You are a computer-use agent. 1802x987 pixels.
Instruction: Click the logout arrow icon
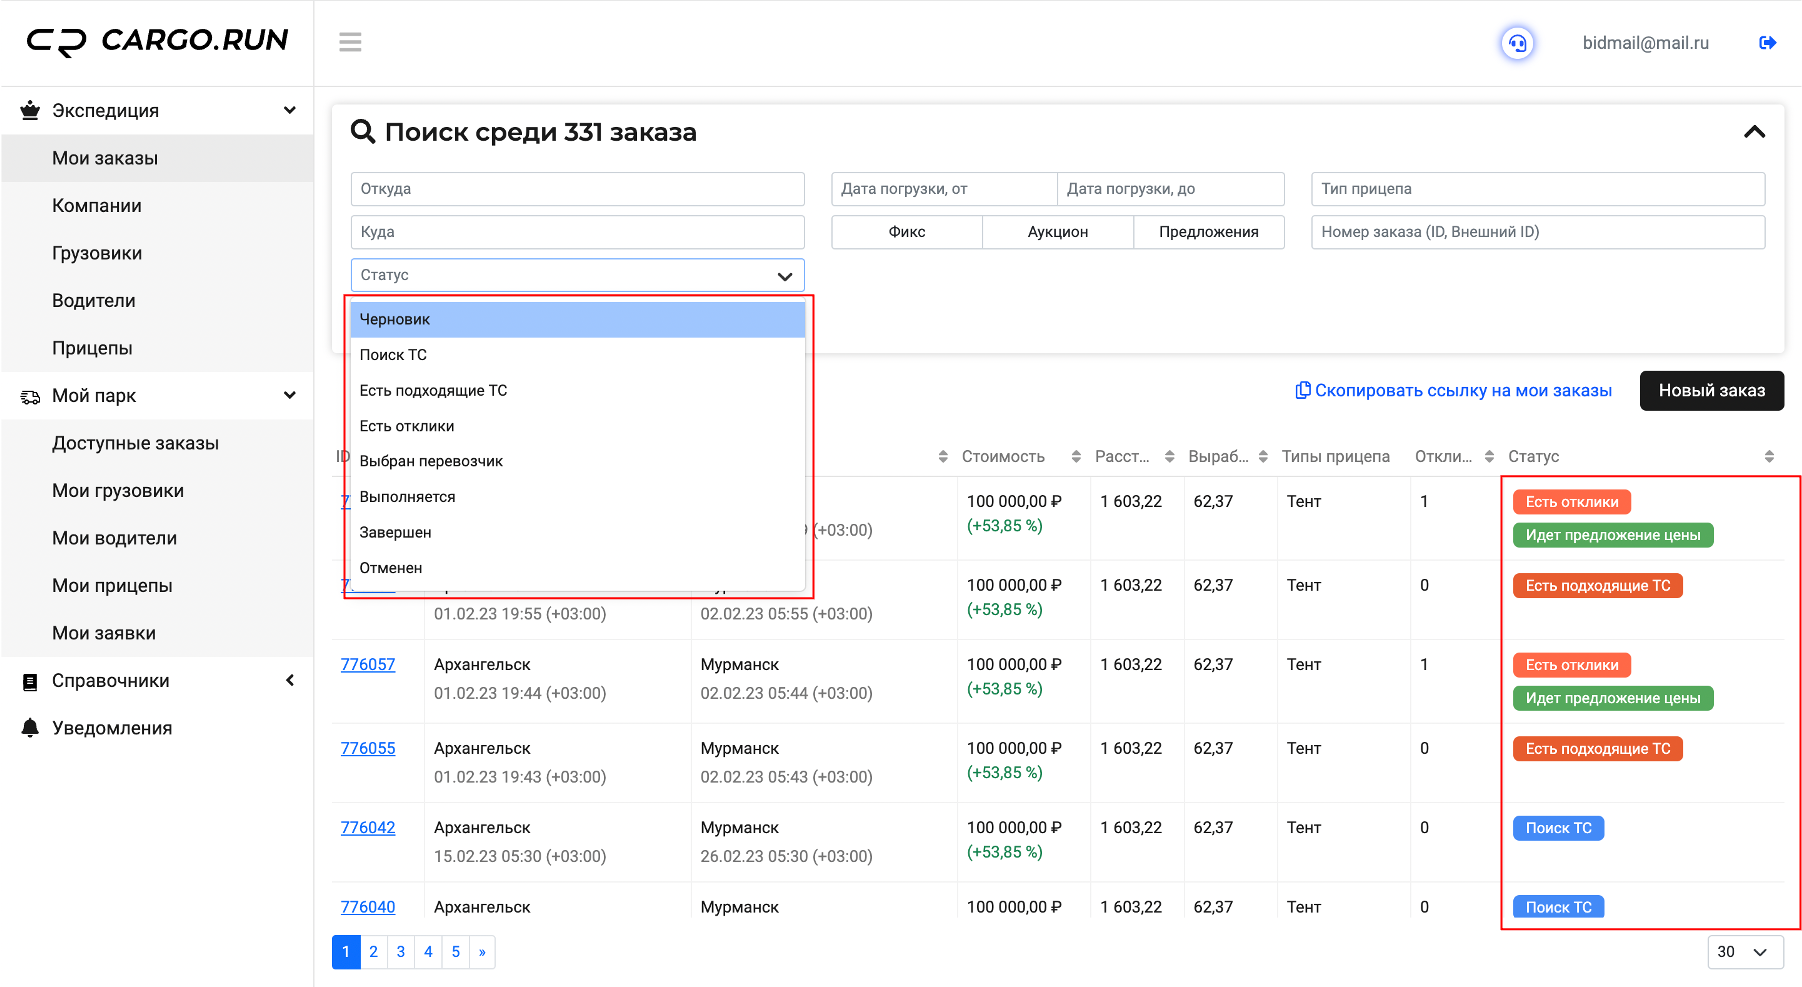click(x=1767, y=43)
